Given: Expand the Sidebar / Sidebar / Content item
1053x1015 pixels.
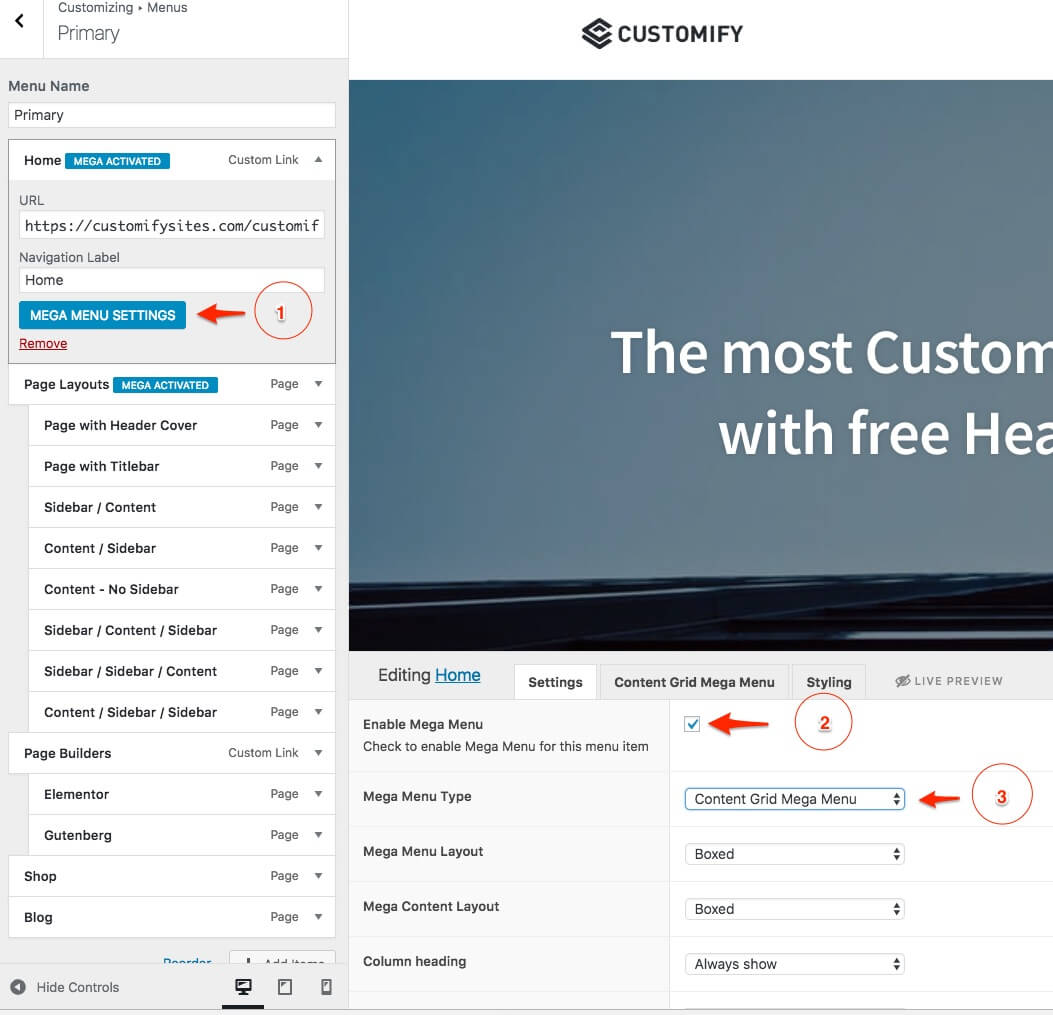Looking at the screenshot, I should point(318,671).
